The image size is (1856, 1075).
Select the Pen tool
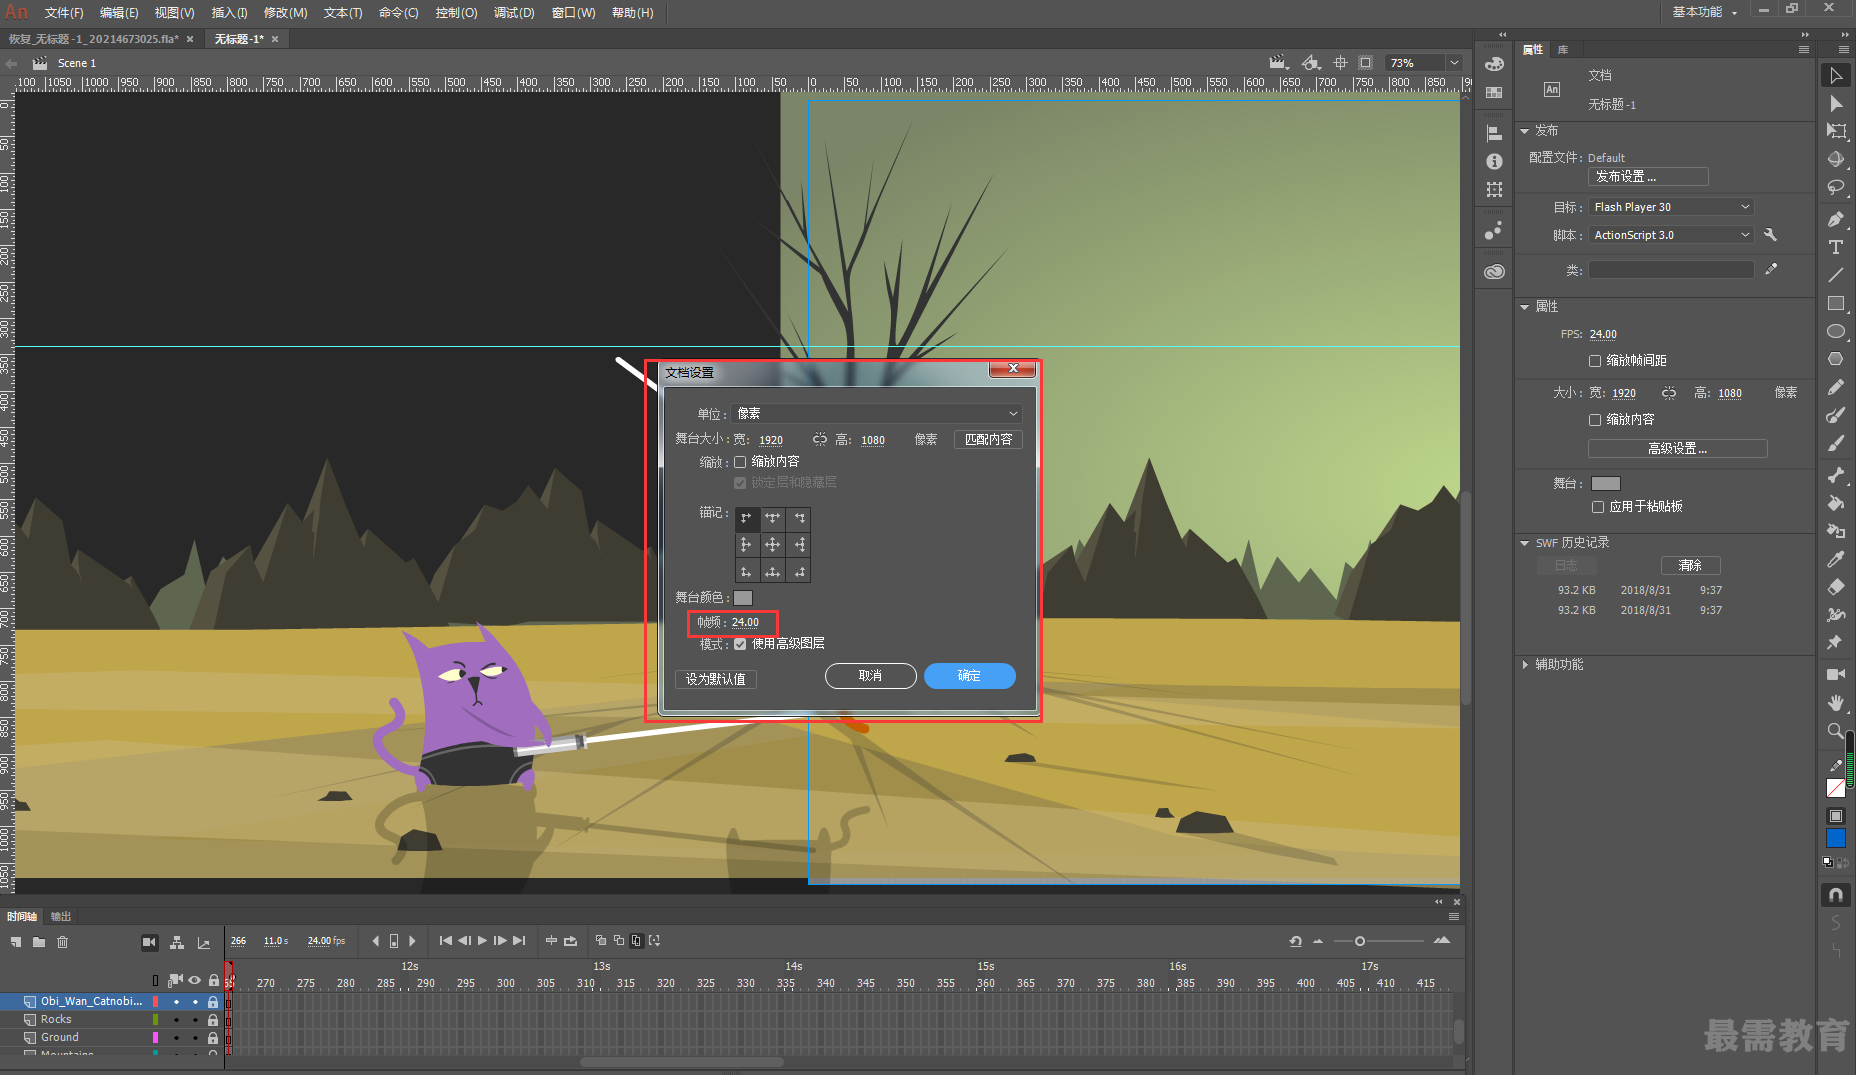(x=1836, y=219)
